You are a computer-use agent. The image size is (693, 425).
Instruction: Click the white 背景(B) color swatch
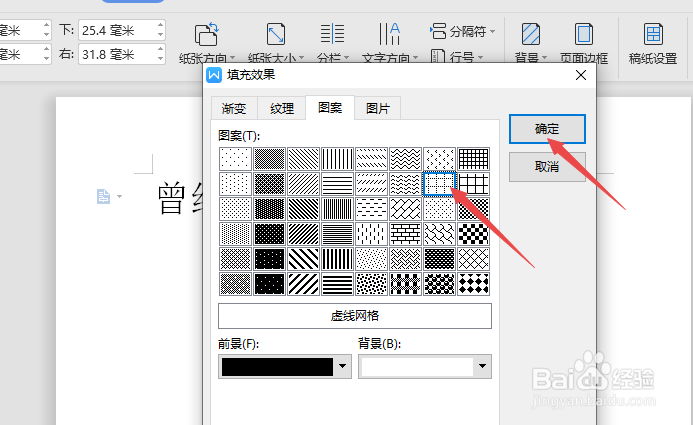pyautogui.click(x=417, y=367)
